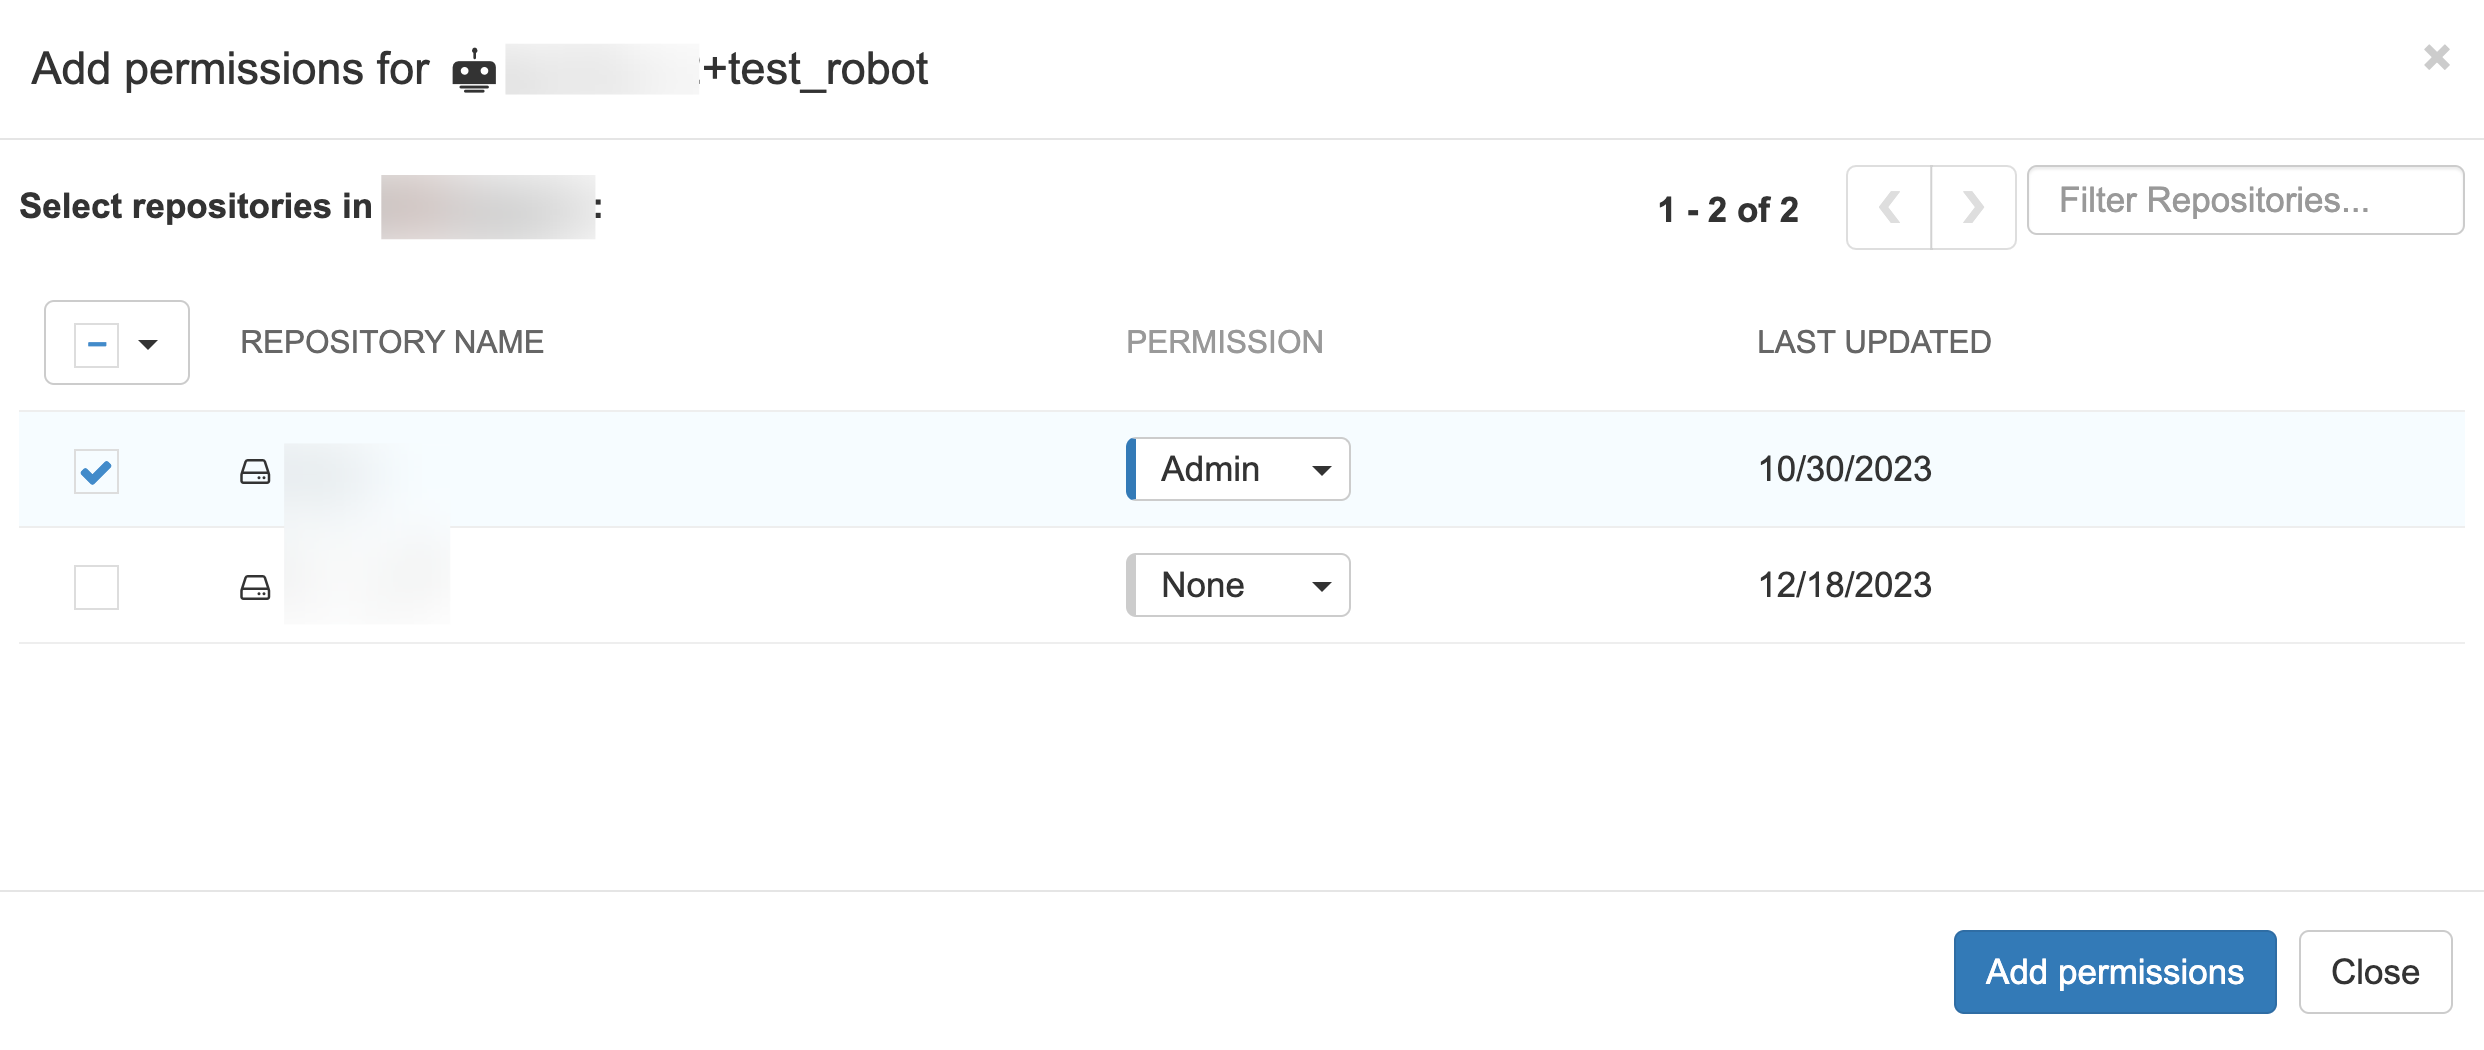This screenshot has height=1050, width=2484.
Task: Sort by Permission column header
Action: click(1224, 342)
